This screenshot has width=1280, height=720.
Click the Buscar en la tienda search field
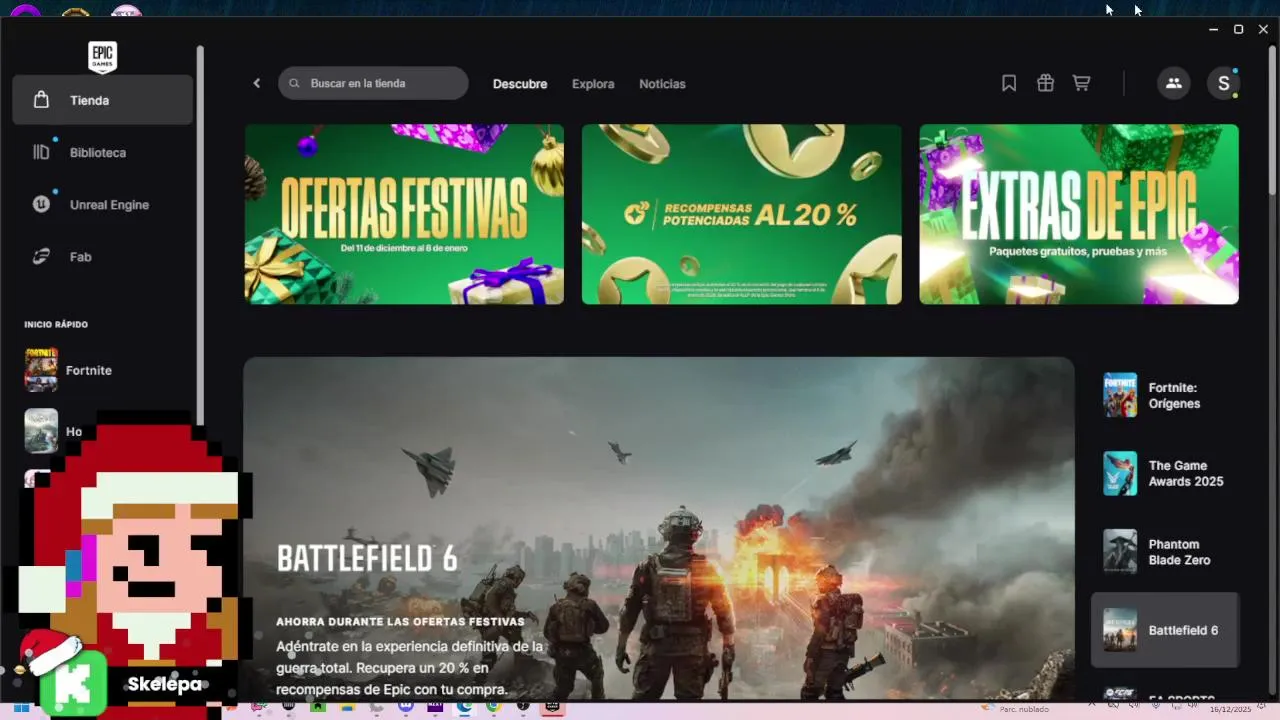(x=373, y=83)
